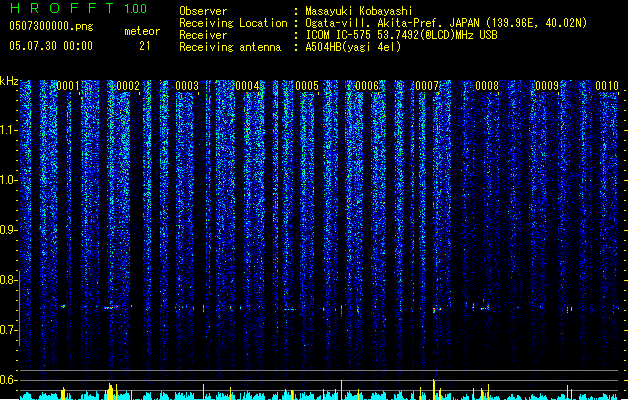The width and height of the screenshot is (629, 400).
Task: Click the 0.6 kHz axis tick label
Action: coord(8,380)
